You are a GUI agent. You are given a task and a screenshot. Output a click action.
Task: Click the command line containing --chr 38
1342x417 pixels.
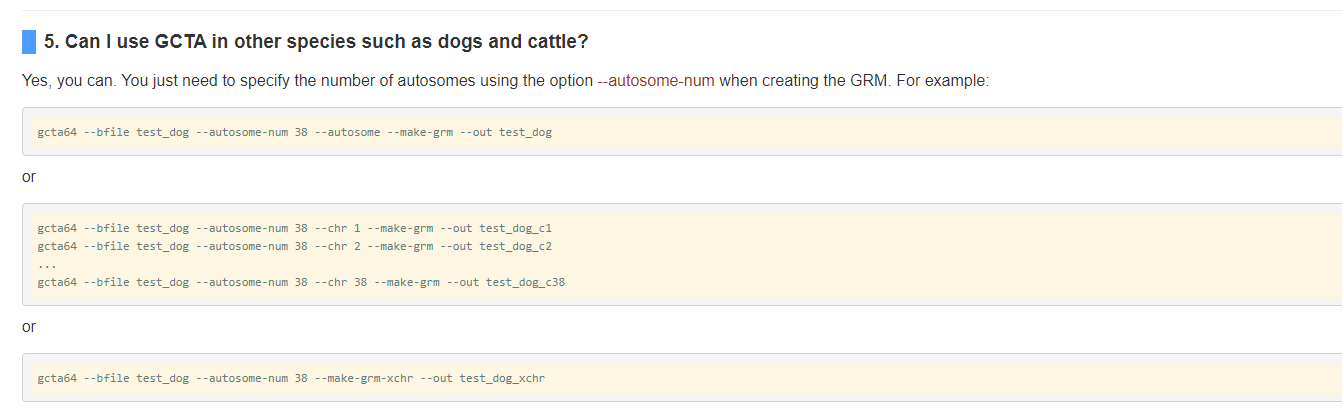pyautogui.click(x=300, y=282)
